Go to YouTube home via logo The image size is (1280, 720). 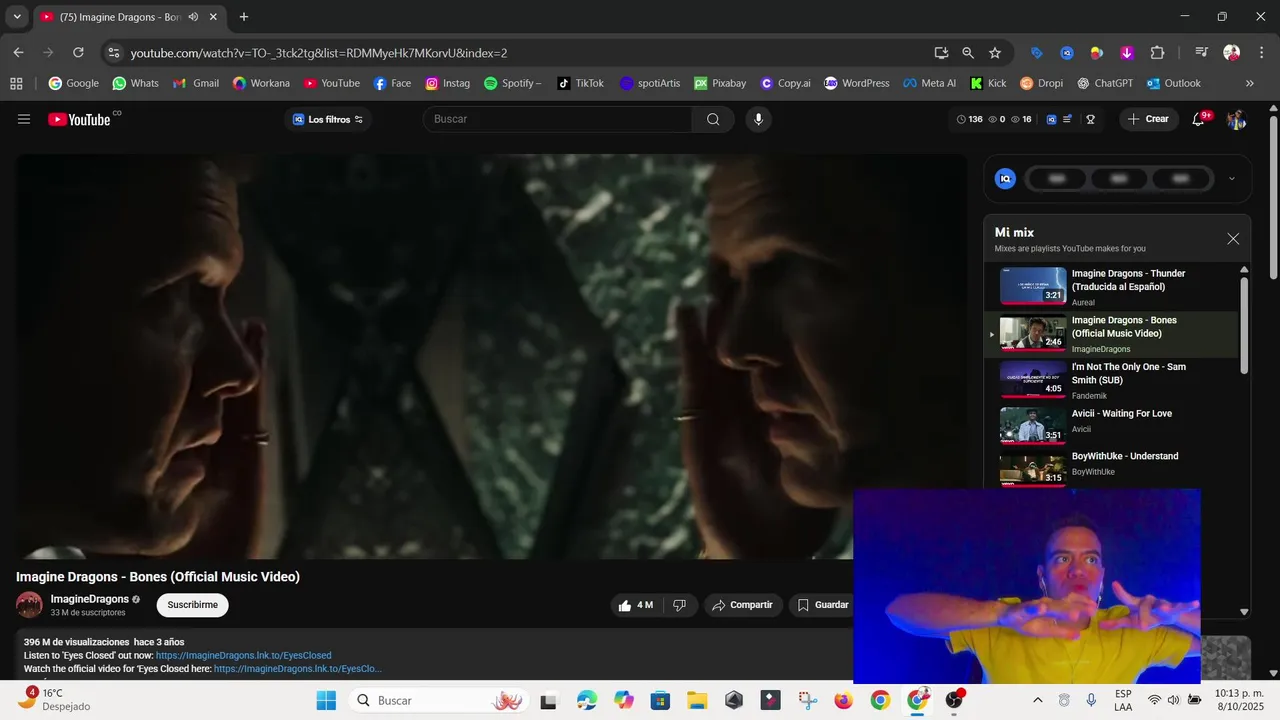[x=79, y=119]
